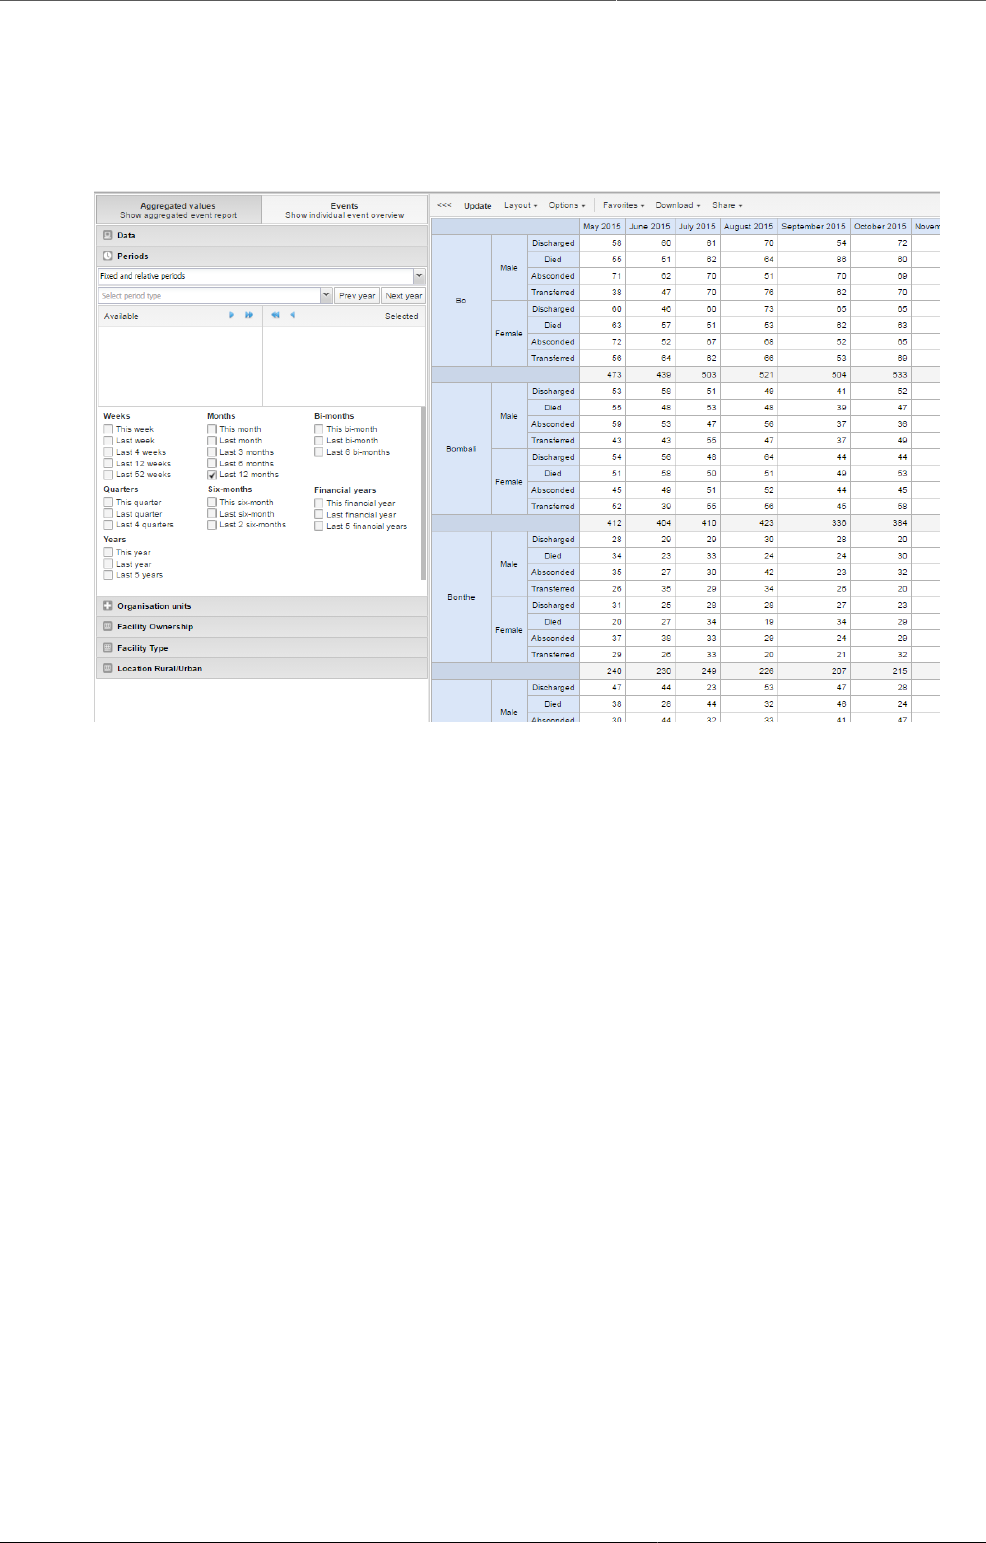The height and width of the screenshot is (1543, 986).
Task: Enable the Last 4 weeks checkbox
Action: 108,452
